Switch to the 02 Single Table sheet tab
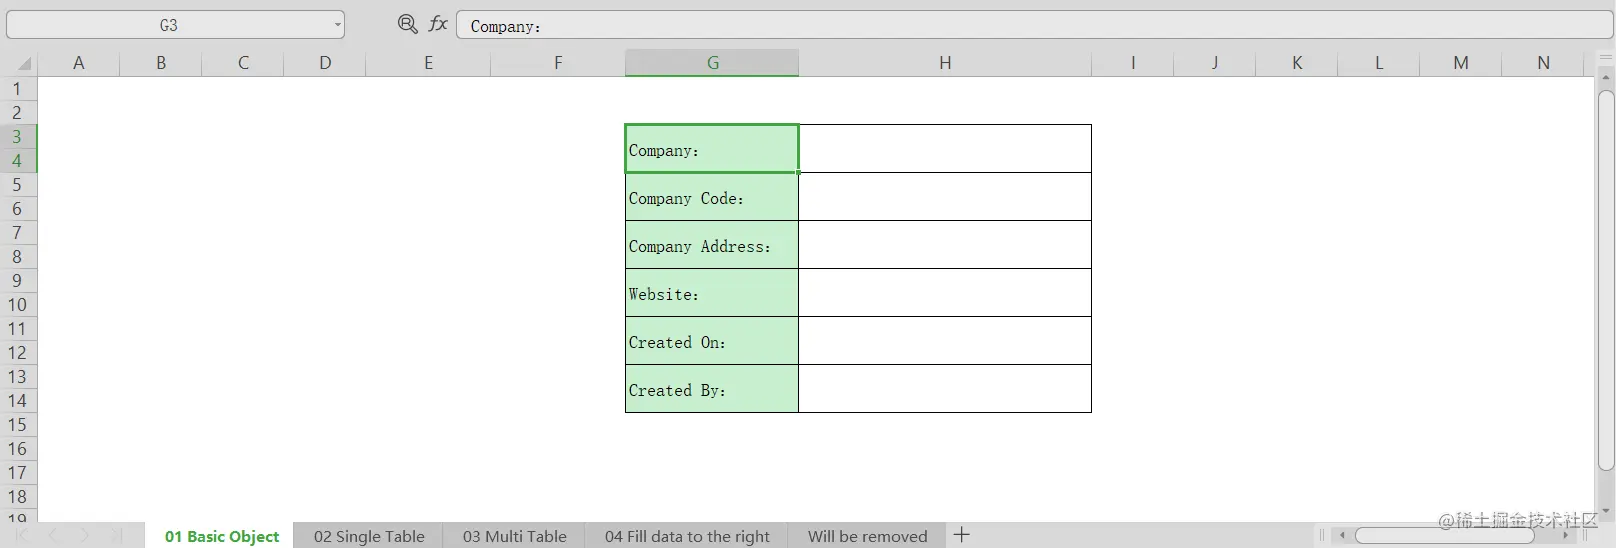 coord(369,536)
